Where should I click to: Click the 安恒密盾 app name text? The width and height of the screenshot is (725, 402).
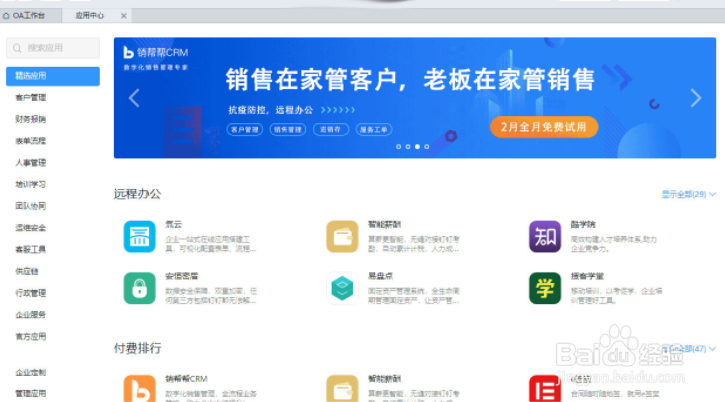click(x=182, y=277)
